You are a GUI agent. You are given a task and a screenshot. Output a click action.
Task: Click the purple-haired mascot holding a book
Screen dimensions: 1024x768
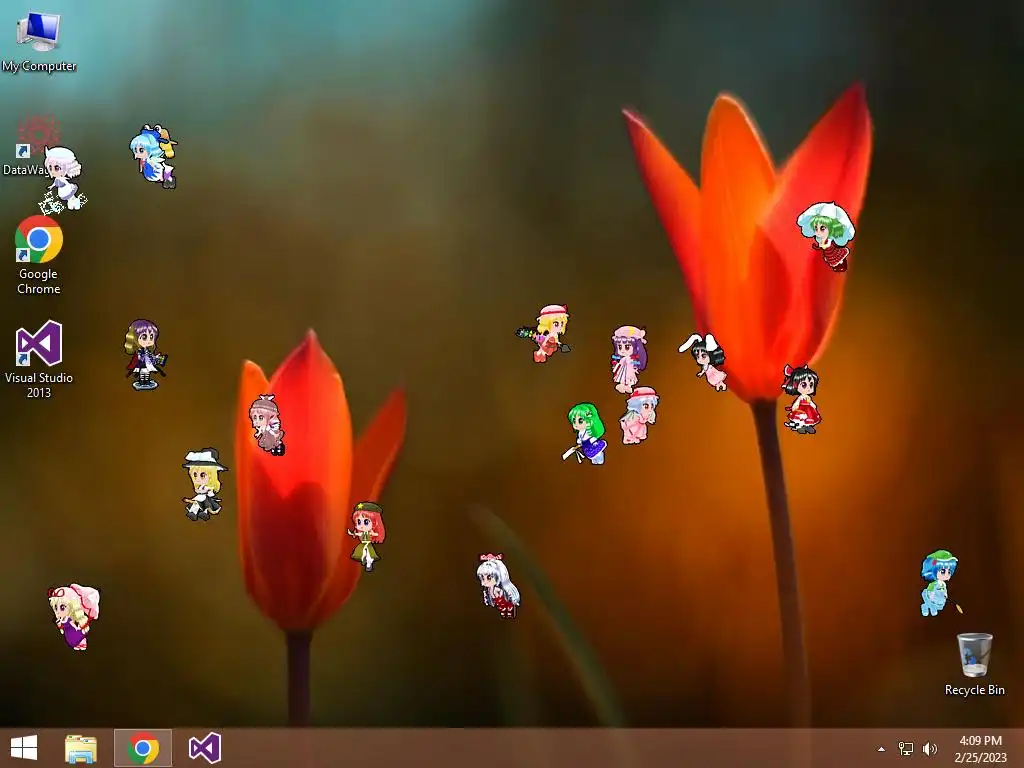pos(145,355)
